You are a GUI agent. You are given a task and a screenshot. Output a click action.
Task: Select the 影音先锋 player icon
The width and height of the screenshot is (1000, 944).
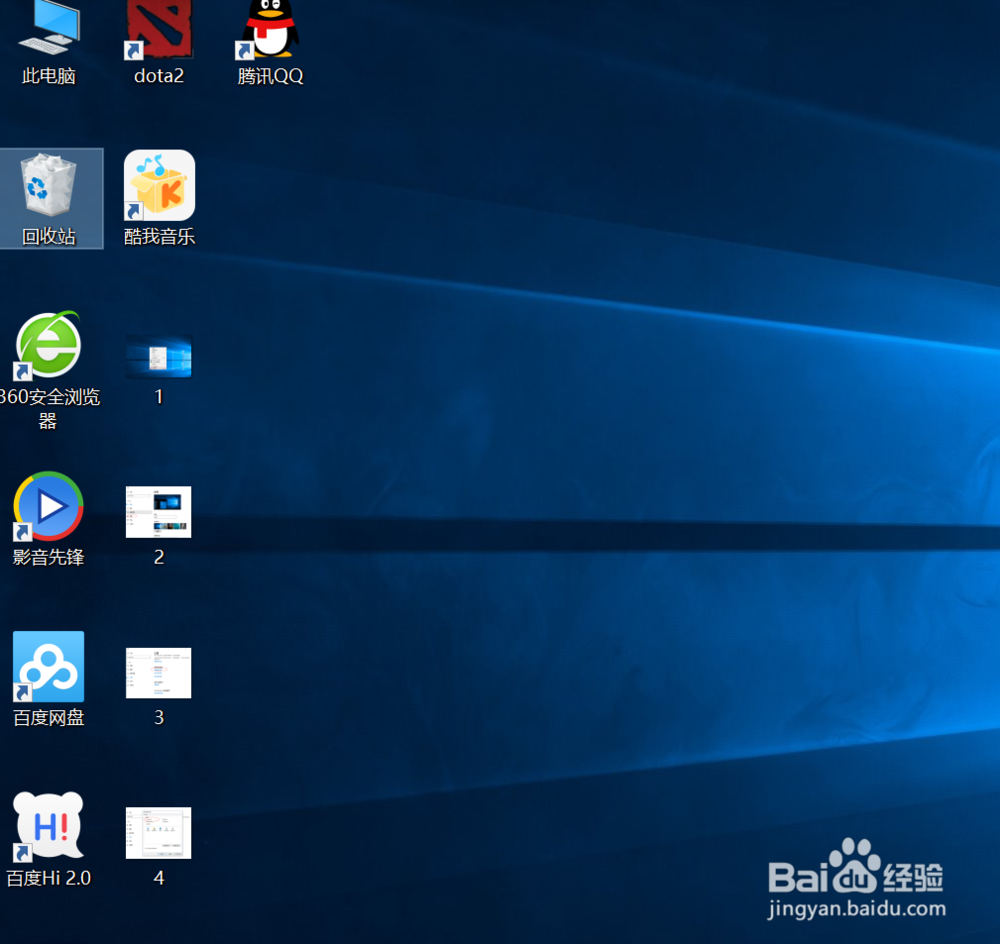tap(48, 506)
